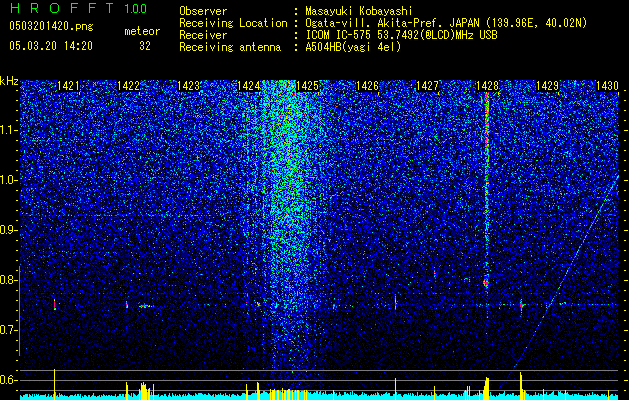The height and width of the screenshot is (400, 629).
Task: Select the antenna value A504HB(yagi 4el)
Action: click(x=353, y=47)
